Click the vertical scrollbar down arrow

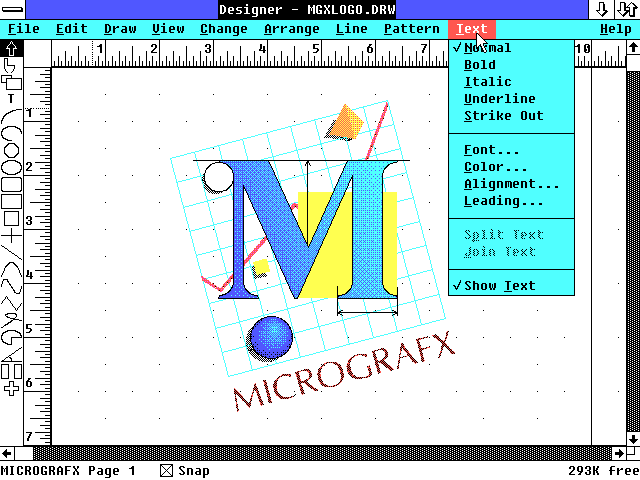[x=633, y=439]
